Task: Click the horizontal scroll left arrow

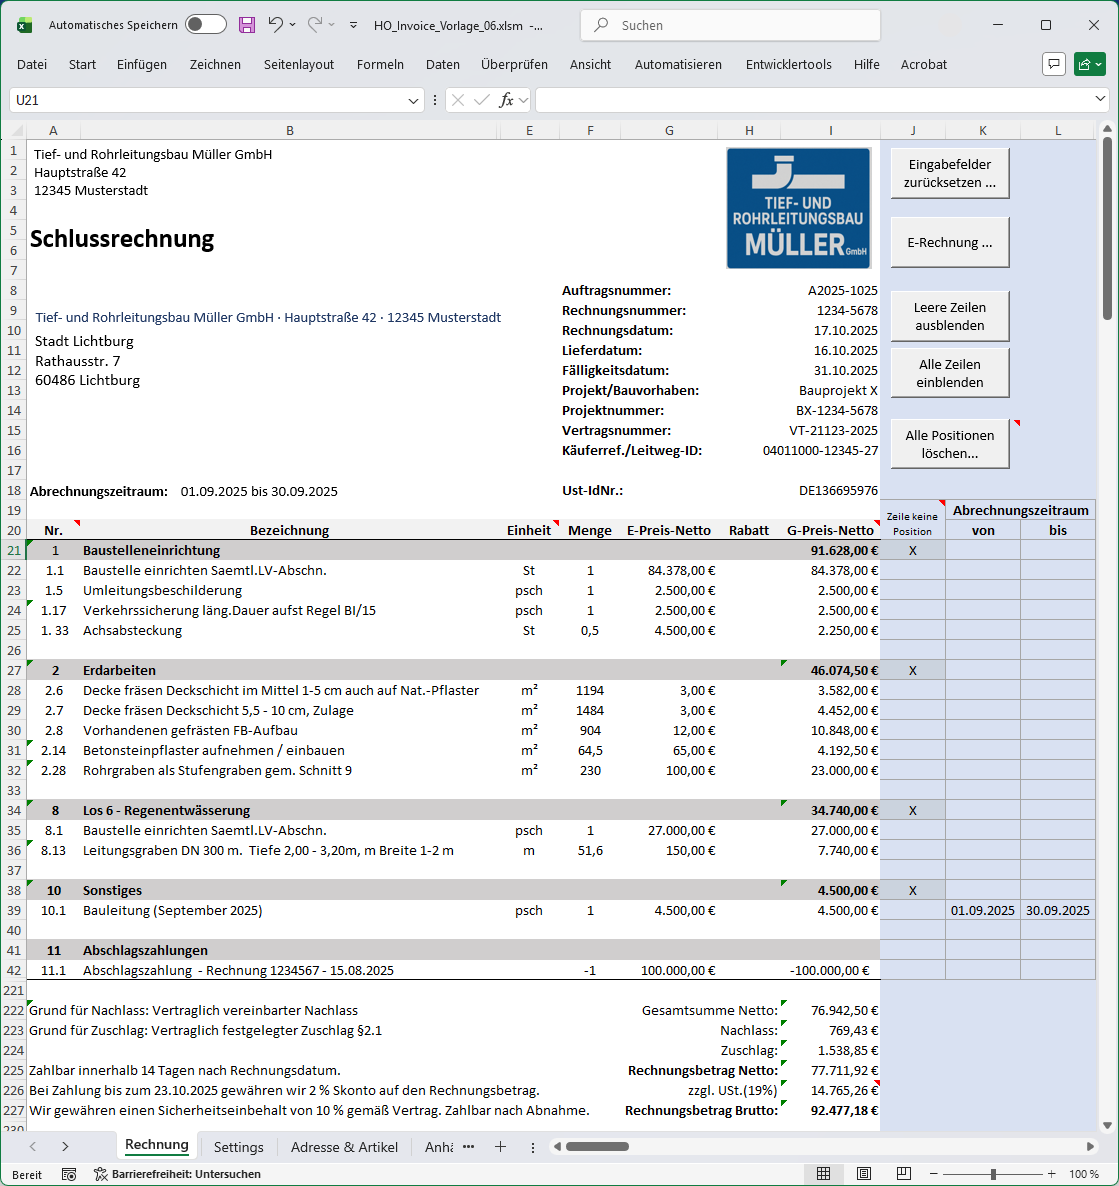Action: pos(558,1147)
